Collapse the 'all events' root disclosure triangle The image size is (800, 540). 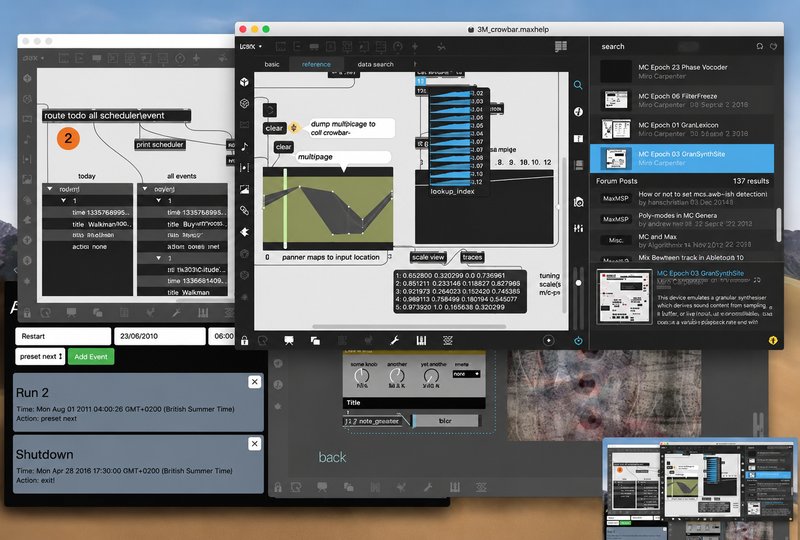coord(145,189)
